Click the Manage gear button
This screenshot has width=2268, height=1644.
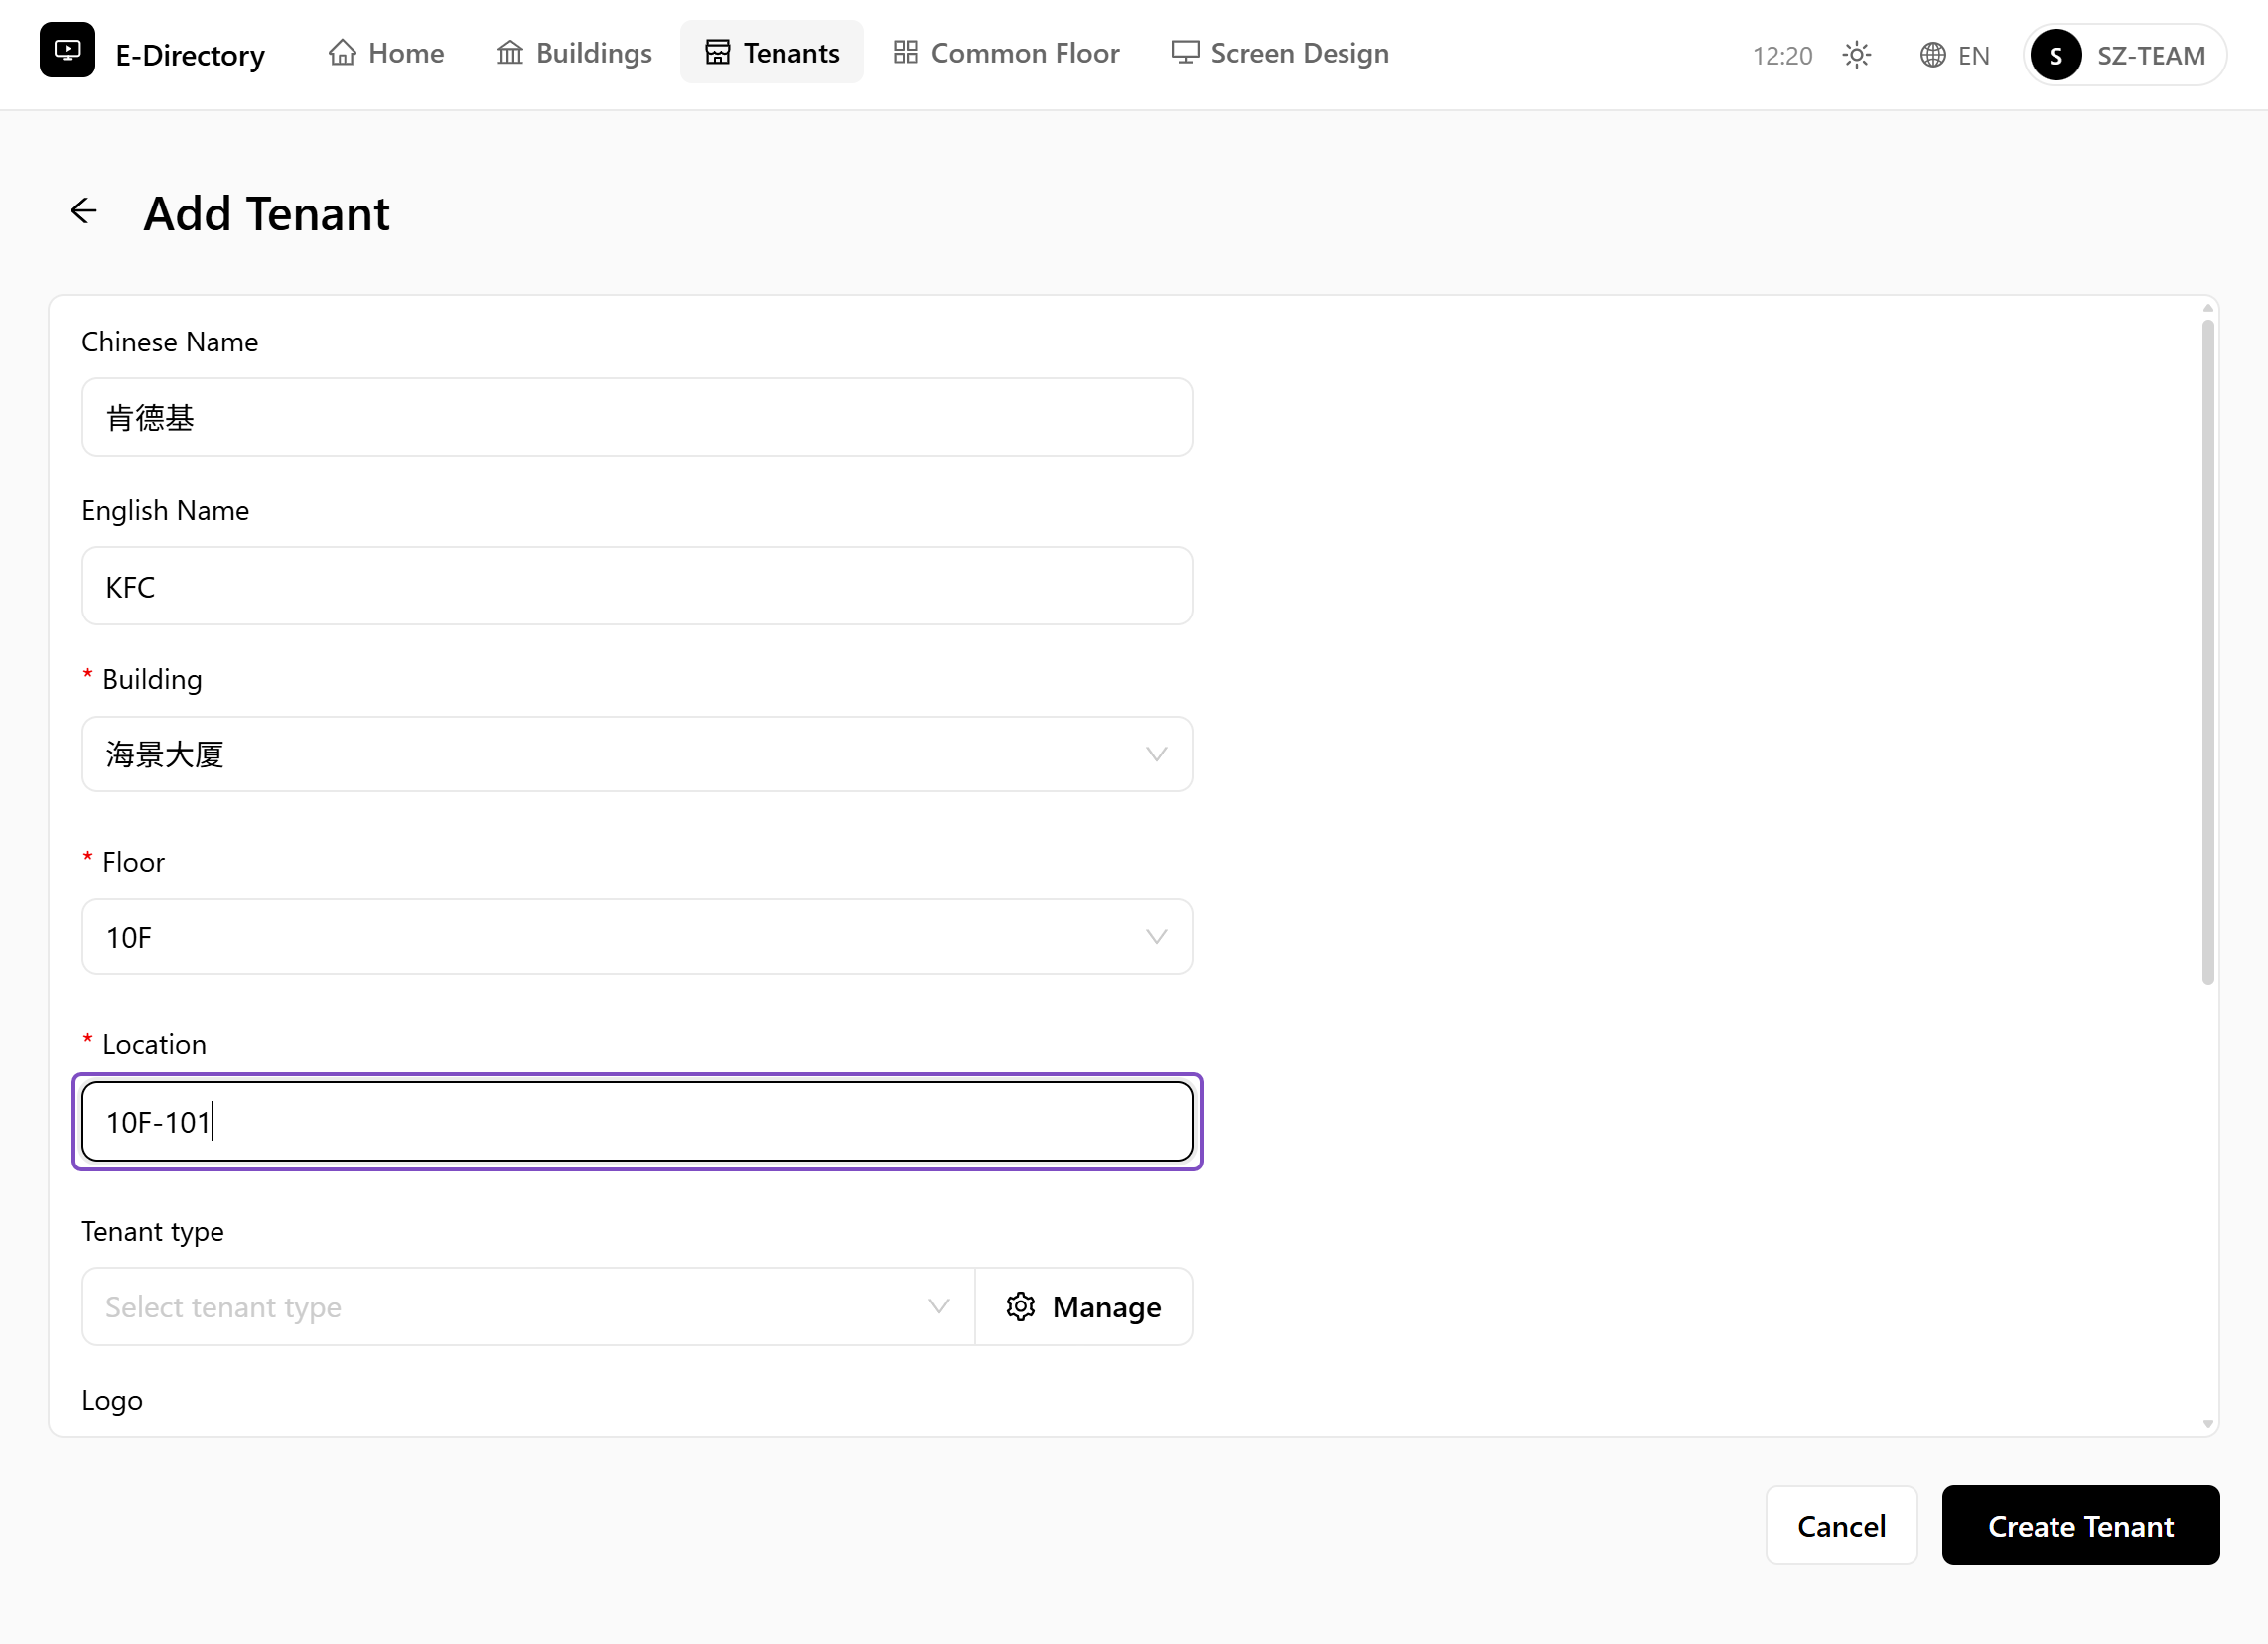pos(1084,1307)
